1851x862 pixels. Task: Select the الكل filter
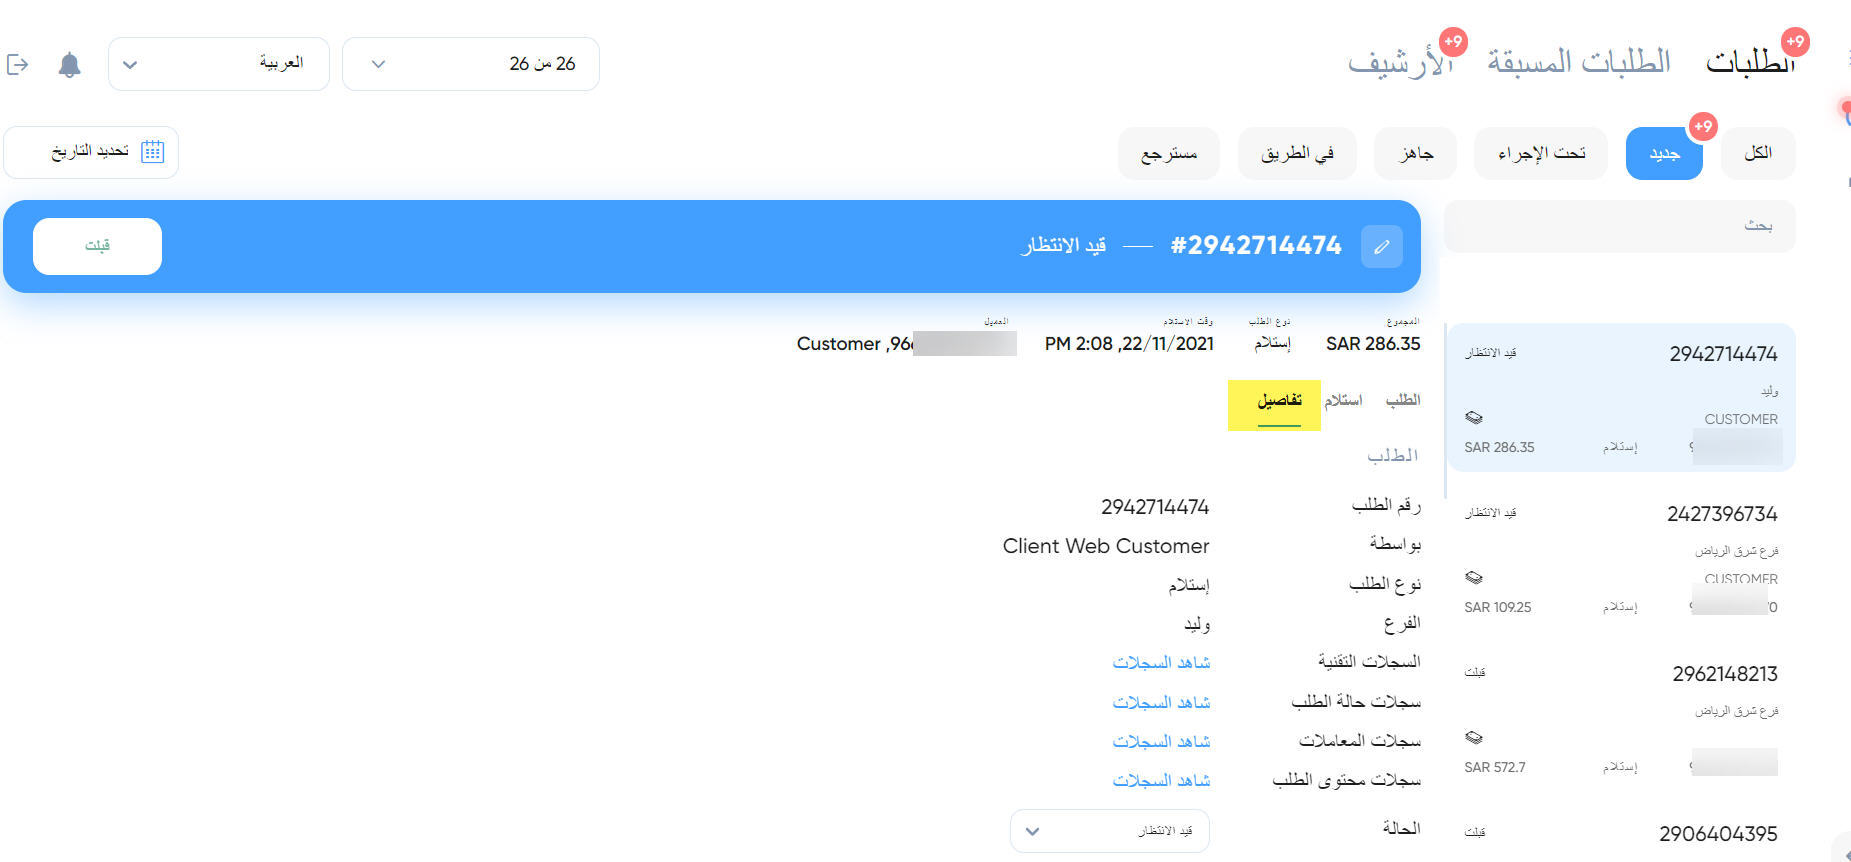click(x=1758, y=153)
